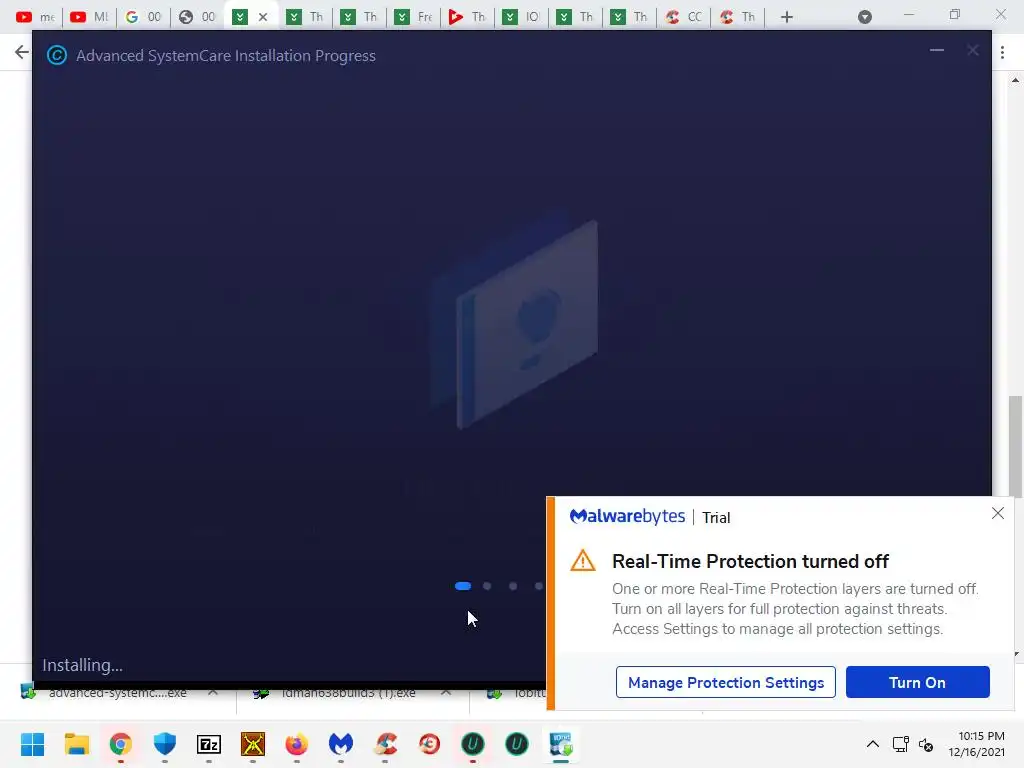The image size is (1024, 768).
Task: Open network status in the system tray
Action: point(901,744)
